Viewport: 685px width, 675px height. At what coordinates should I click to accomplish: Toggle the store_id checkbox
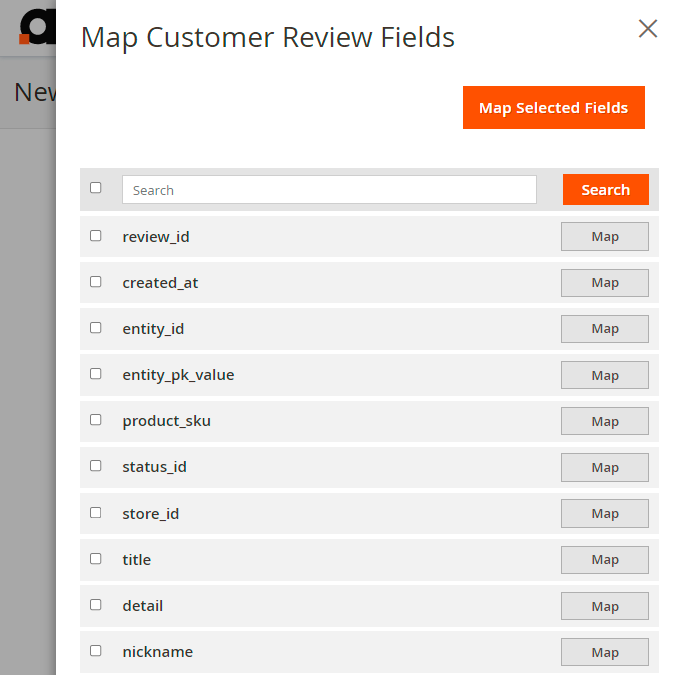(x=96, y=513)
